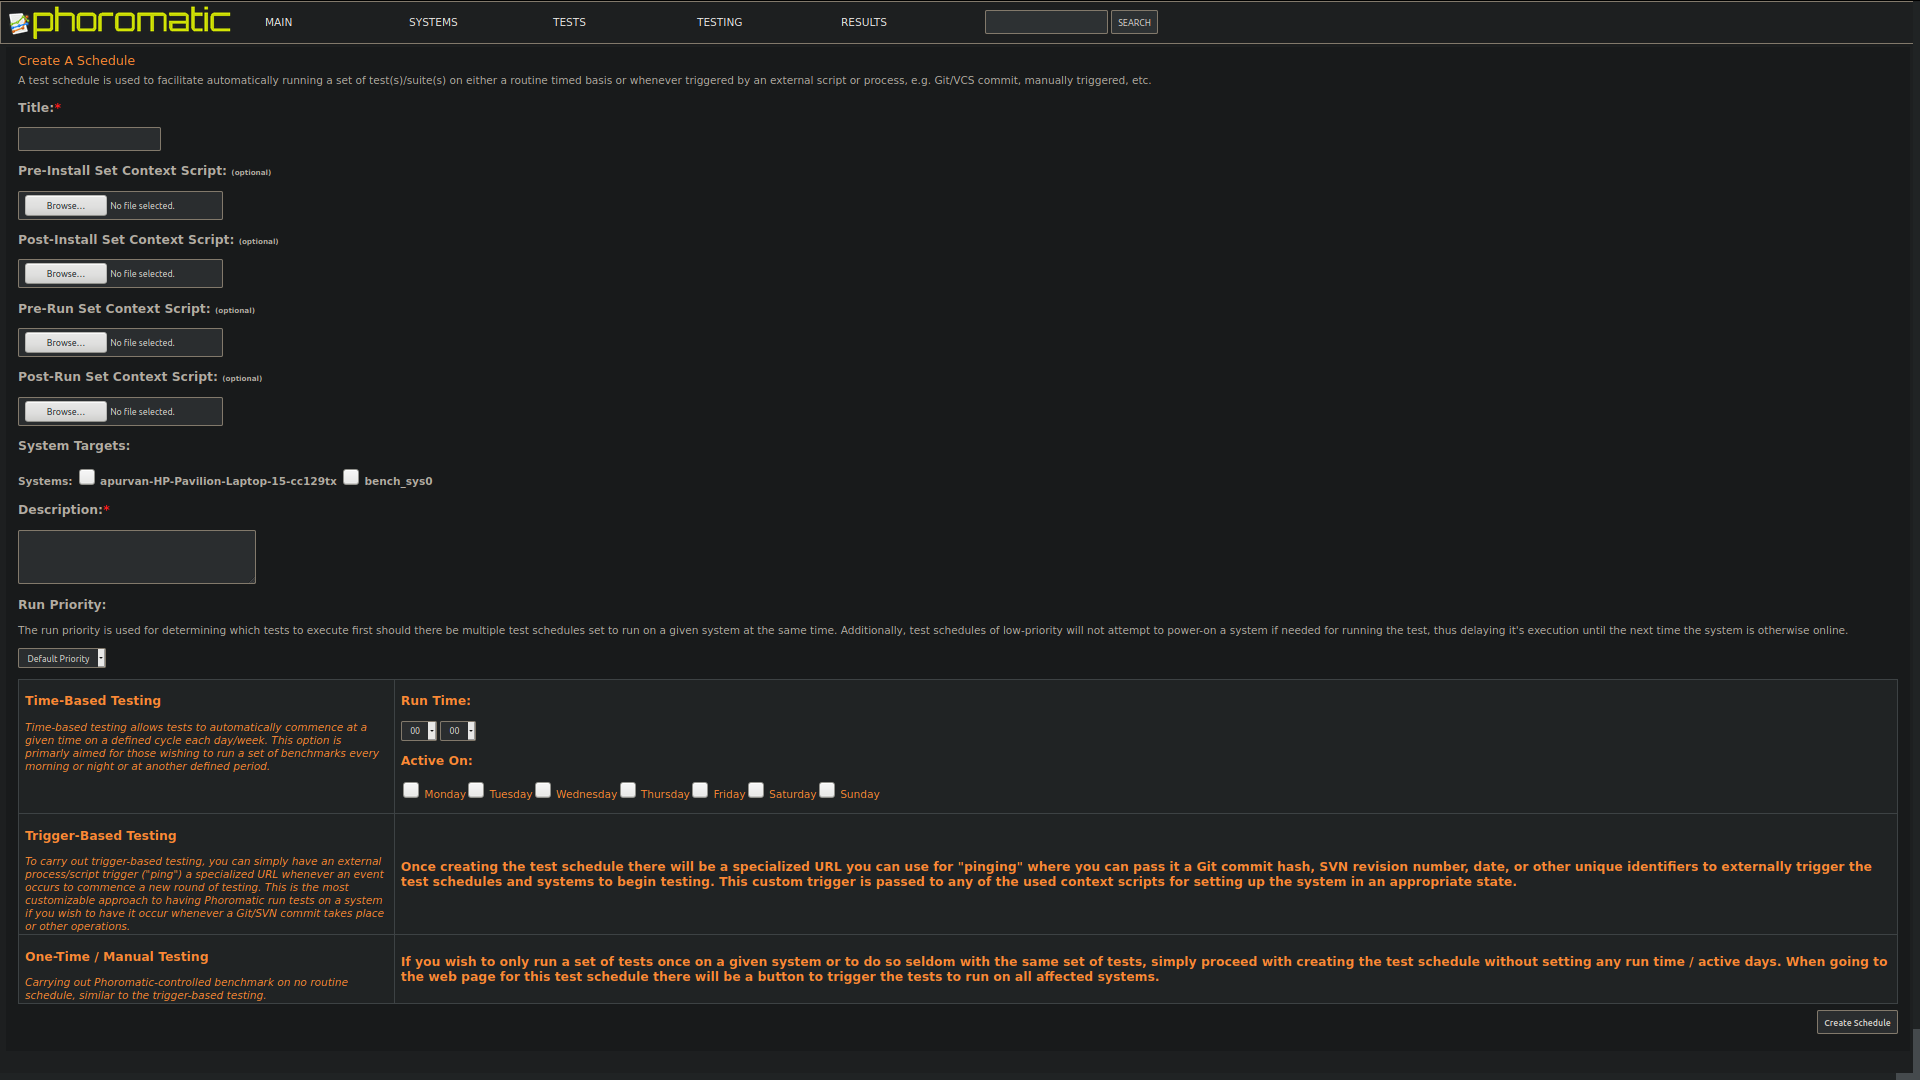Click the Active On label

click(x=437, y=760)
